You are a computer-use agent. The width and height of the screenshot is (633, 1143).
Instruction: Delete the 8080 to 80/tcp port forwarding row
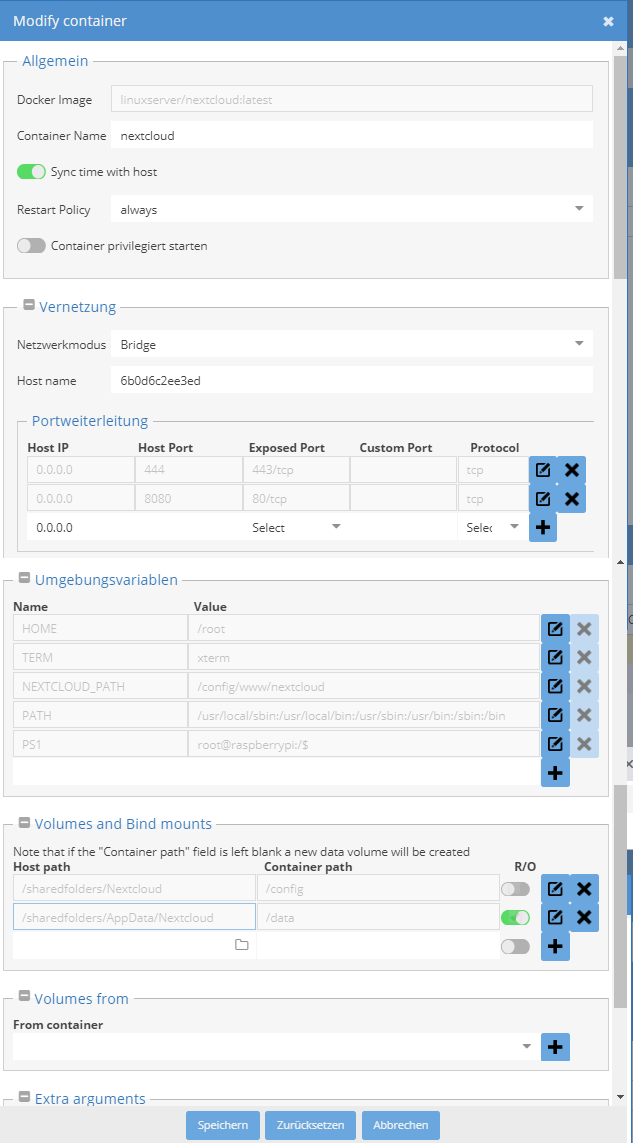click(x=572, y=499)
